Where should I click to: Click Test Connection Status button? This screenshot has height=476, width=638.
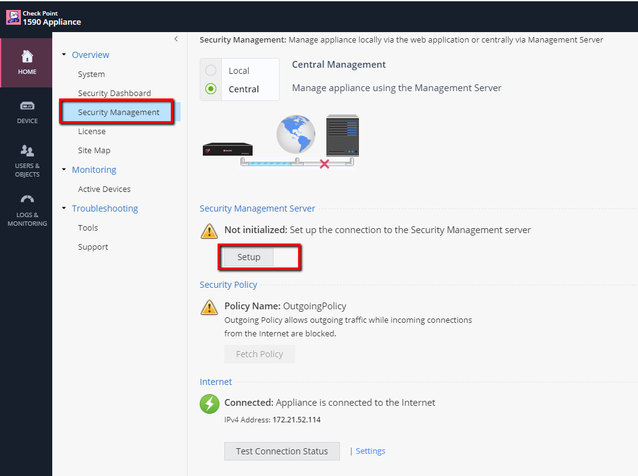[x=281, y=451]
